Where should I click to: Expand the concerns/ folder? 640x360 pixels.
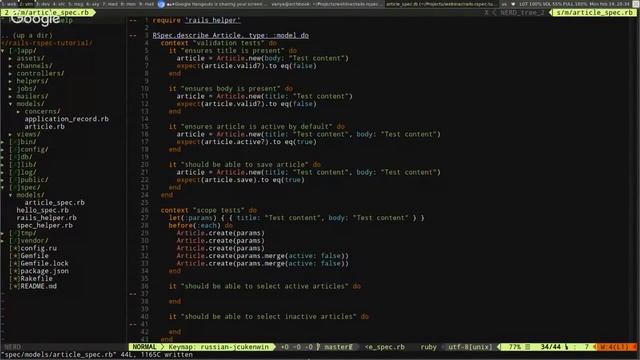19,111
